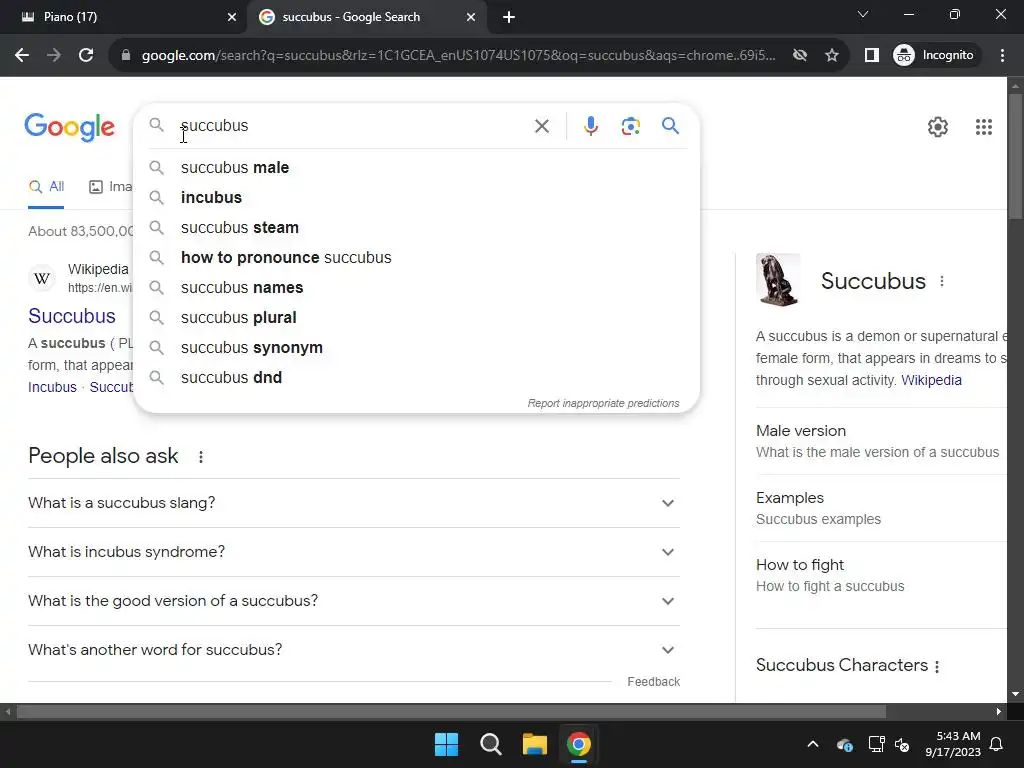Image resolution: width=1024 pixels, height=768 pixels.
Task: Open a new browser tab
Action: (509, 17)
